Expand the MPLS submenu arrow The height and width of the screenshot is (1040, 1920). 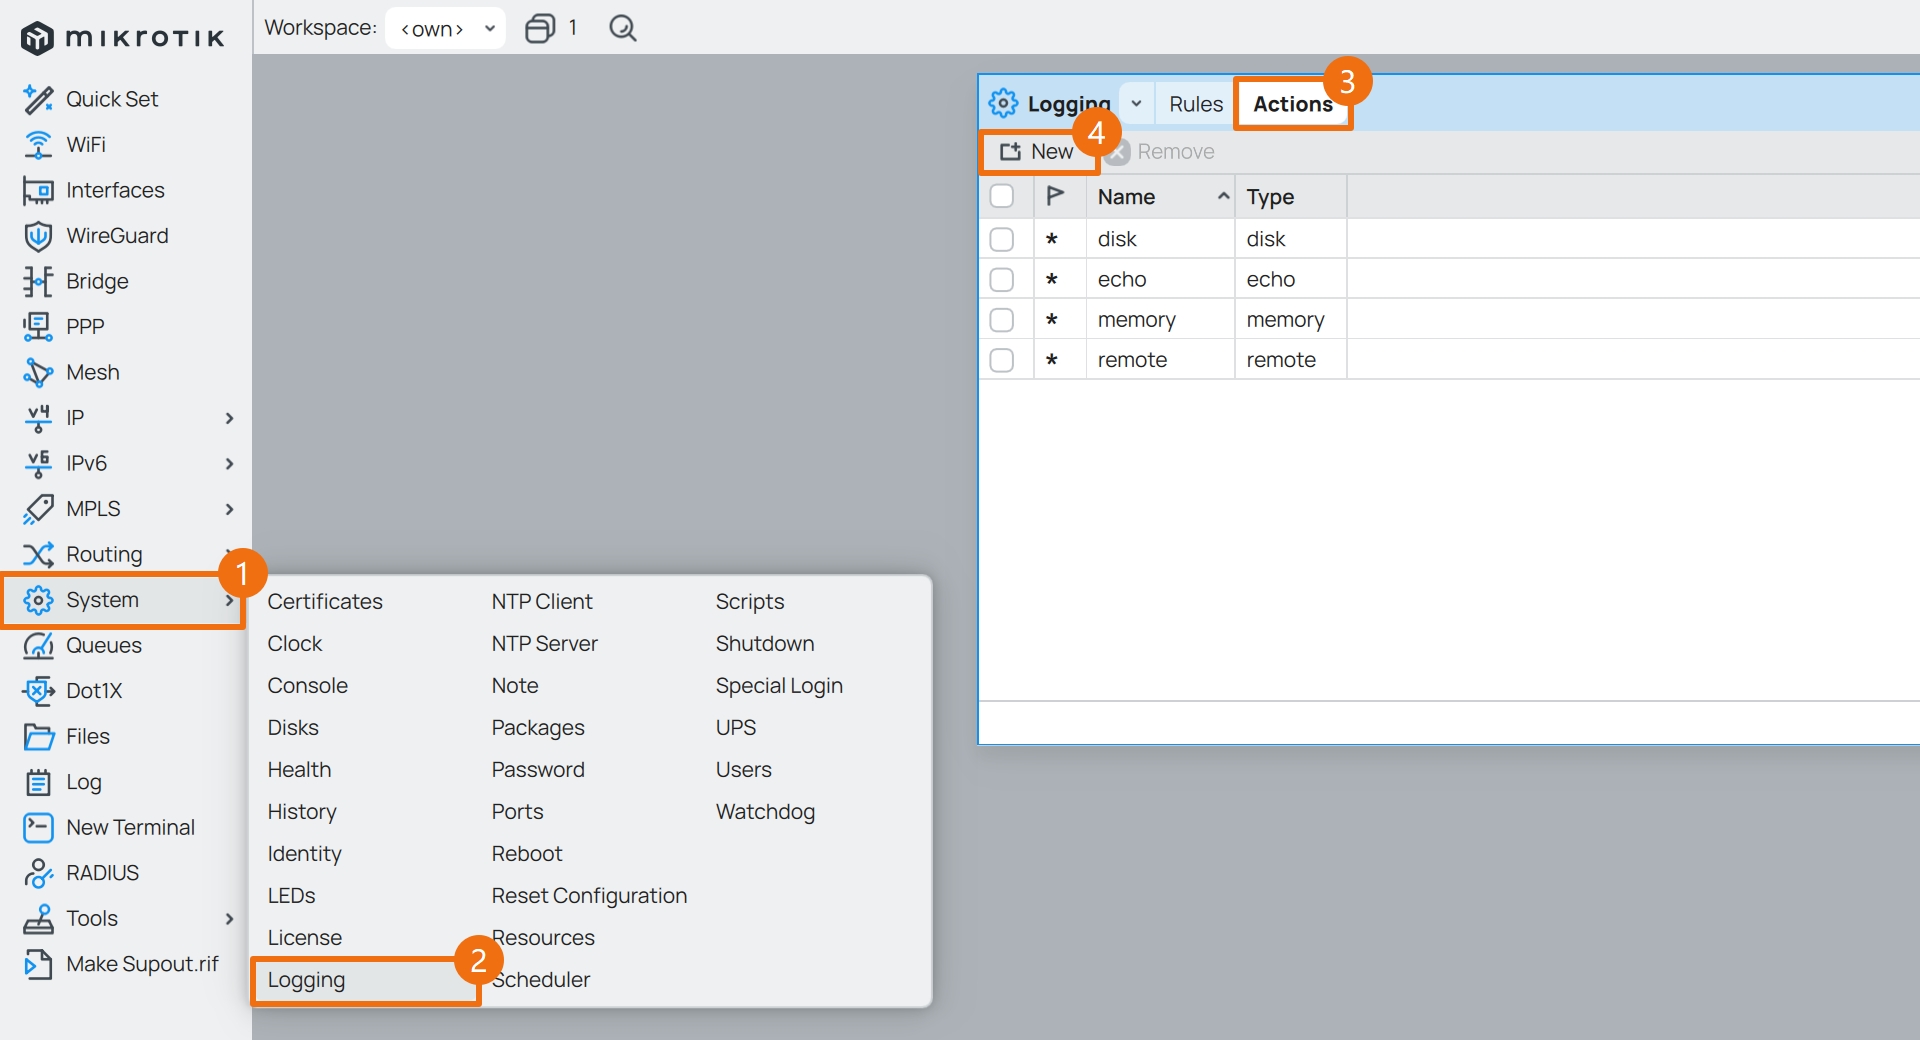click(229, 509)
